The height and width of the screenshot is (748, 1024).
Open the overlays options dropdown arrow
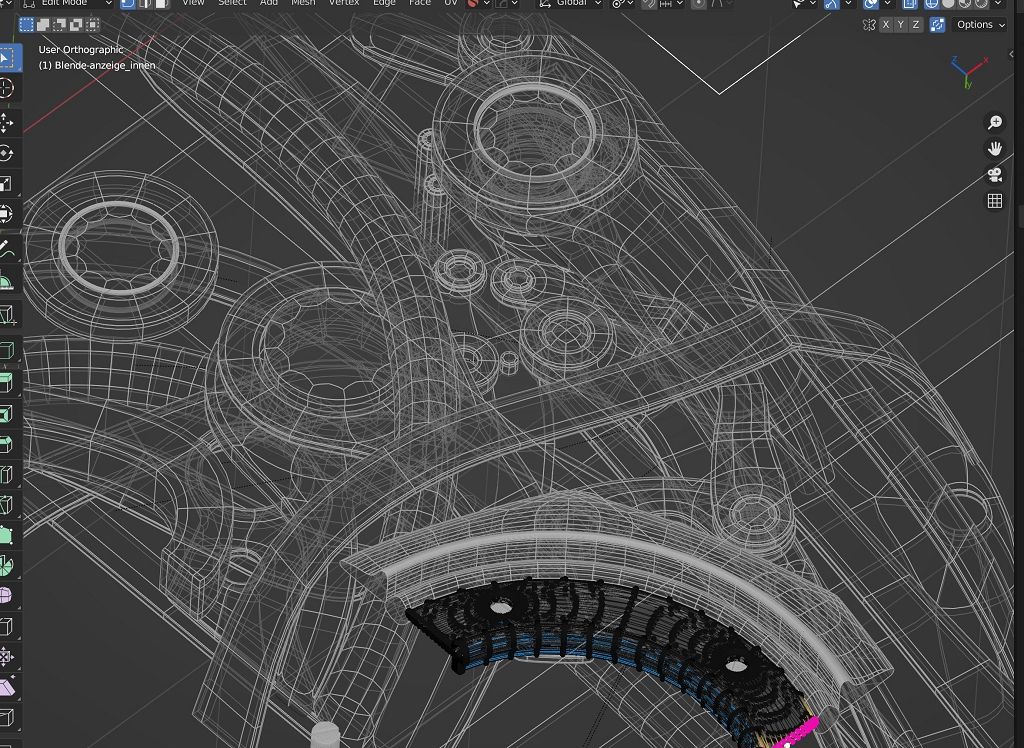[x=886, y=3]
